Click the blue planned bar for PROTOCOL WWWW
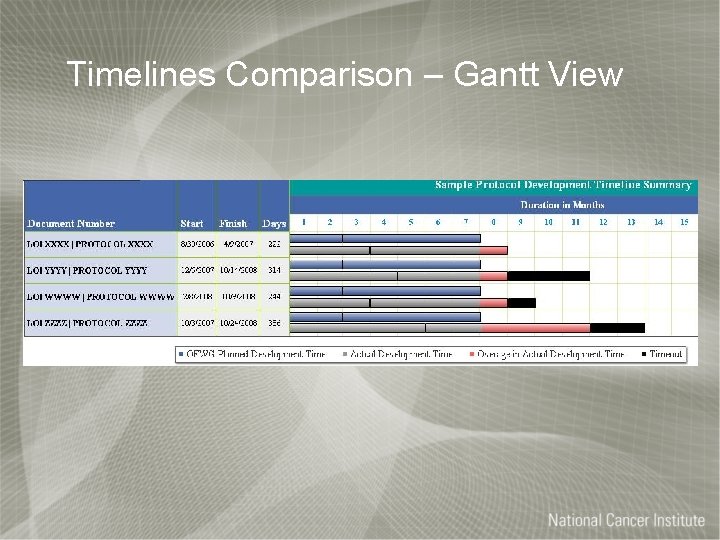The height and width of the screenshot is (540, 720). click(385, 291)
